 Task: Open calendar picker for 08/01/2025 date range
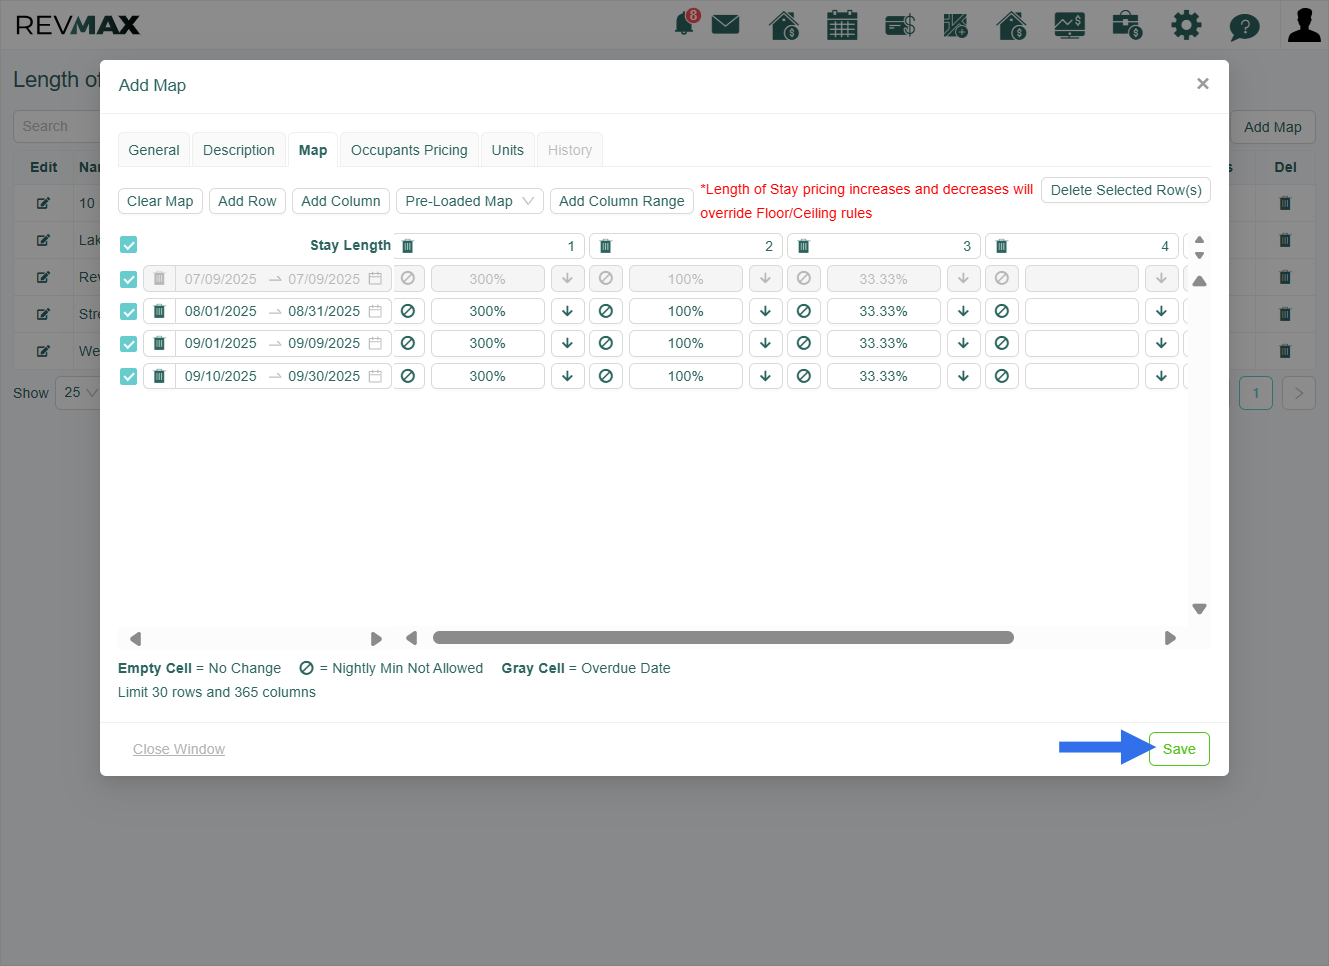pyautogui.click(x=375, y=311)
